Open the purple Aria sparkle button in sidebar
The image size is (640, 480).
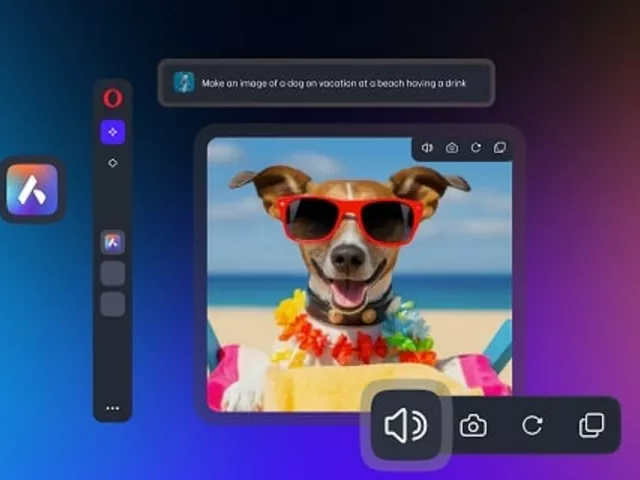(112, 131)
